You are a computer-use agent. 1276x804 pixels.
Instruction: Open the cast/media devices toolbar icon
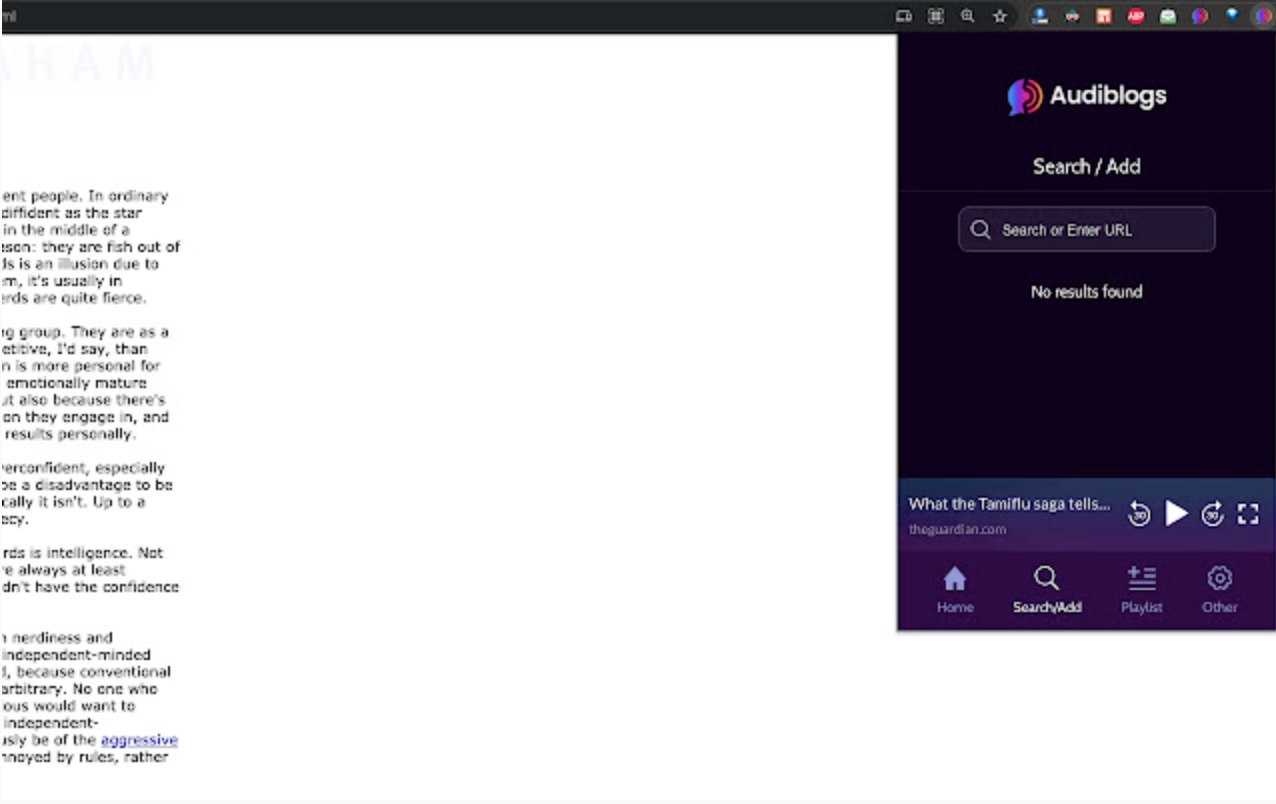click(903, 16)
